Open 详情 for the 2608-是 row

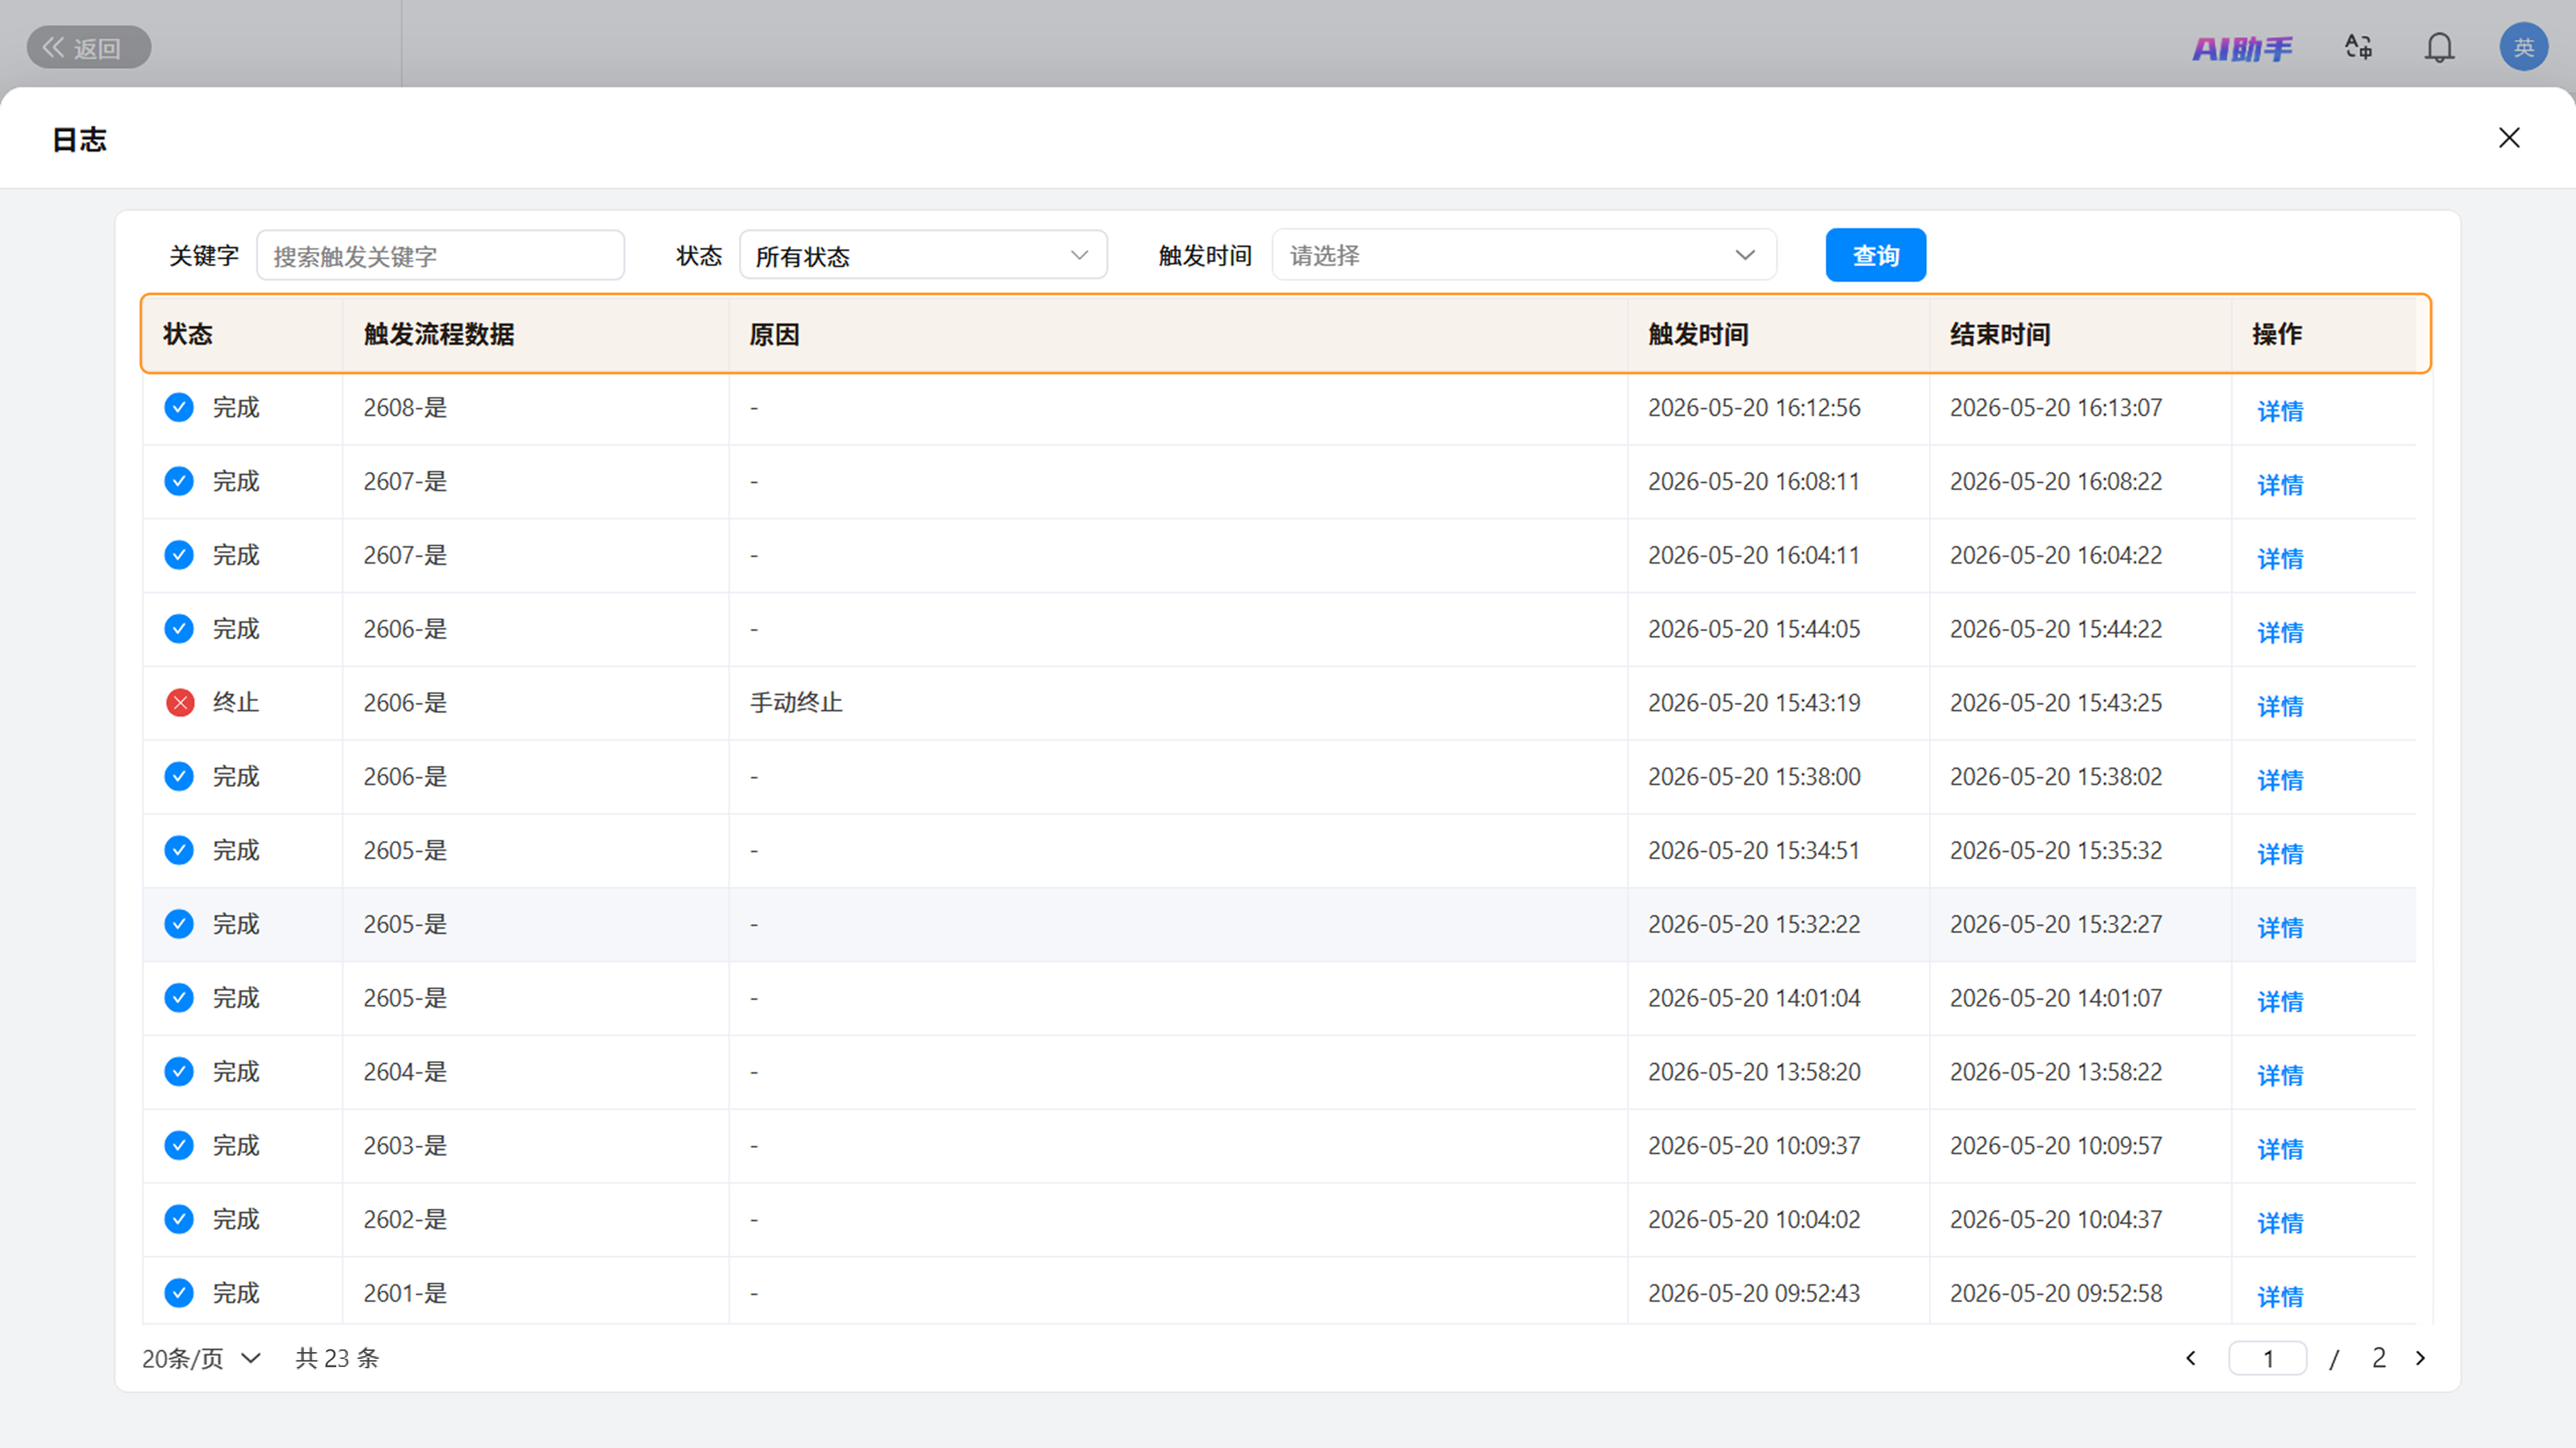2280,410
